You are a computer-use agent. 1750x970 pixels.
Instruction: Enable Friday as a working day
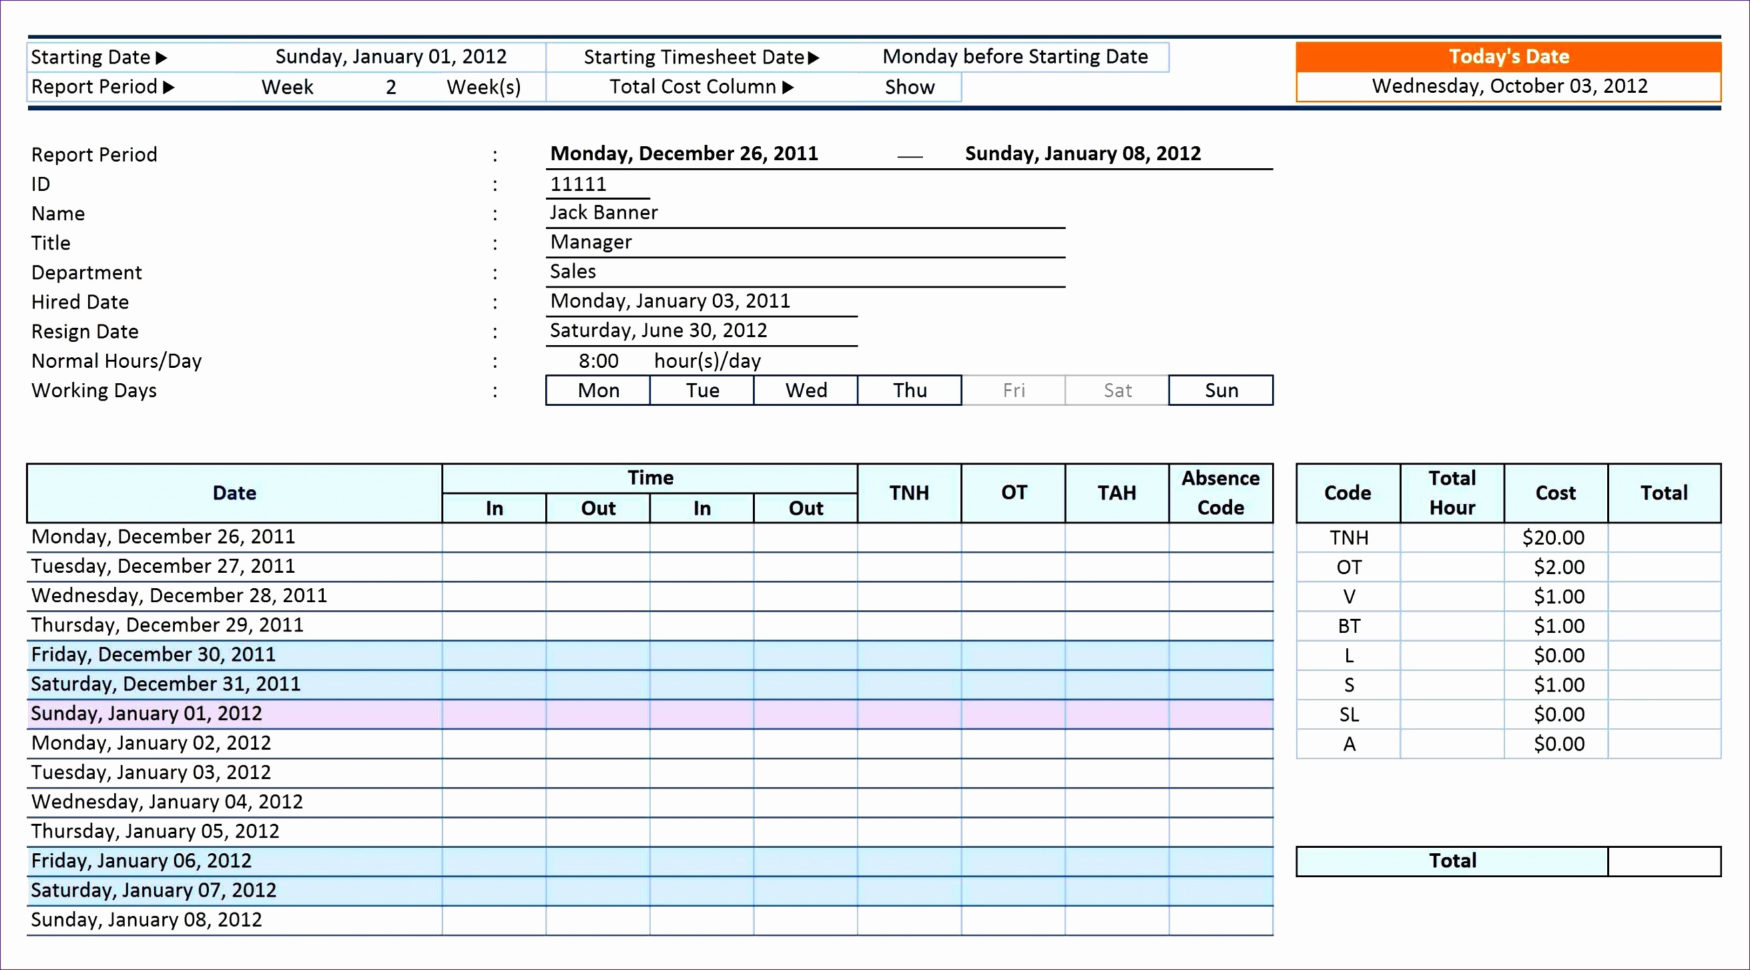[x=1013, y=390]
